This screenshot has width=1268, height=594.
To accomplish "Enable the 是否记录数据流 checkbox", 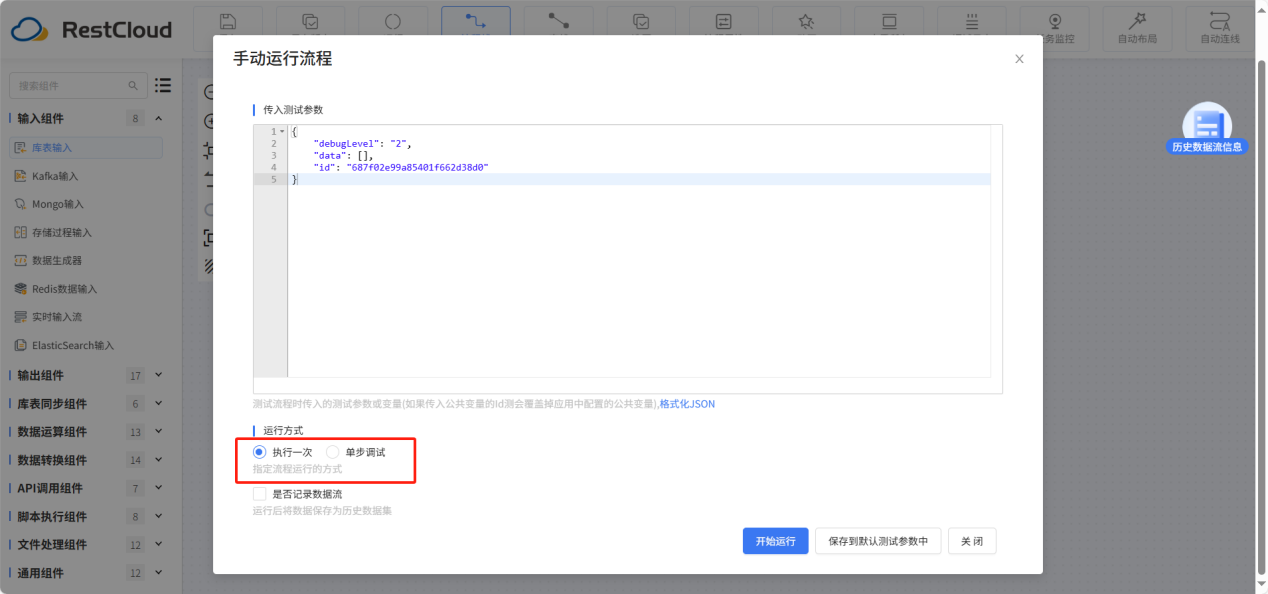I will [x=260, y=494].
